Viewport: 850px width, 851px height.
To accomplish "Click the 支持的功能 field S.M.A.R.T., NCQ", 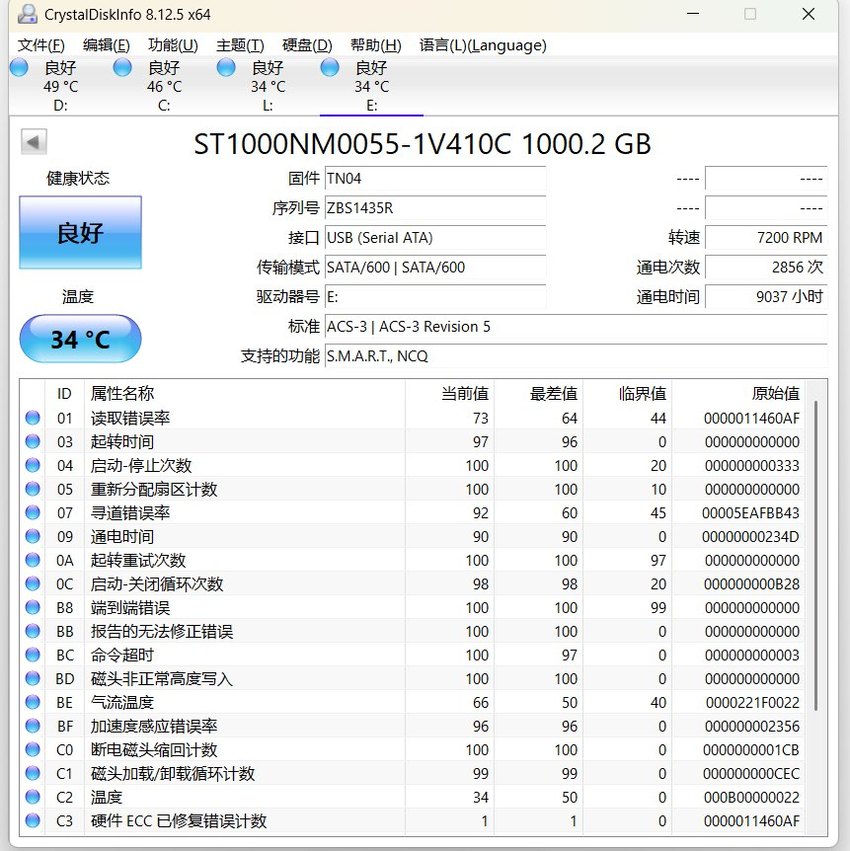I will point(576,356).
